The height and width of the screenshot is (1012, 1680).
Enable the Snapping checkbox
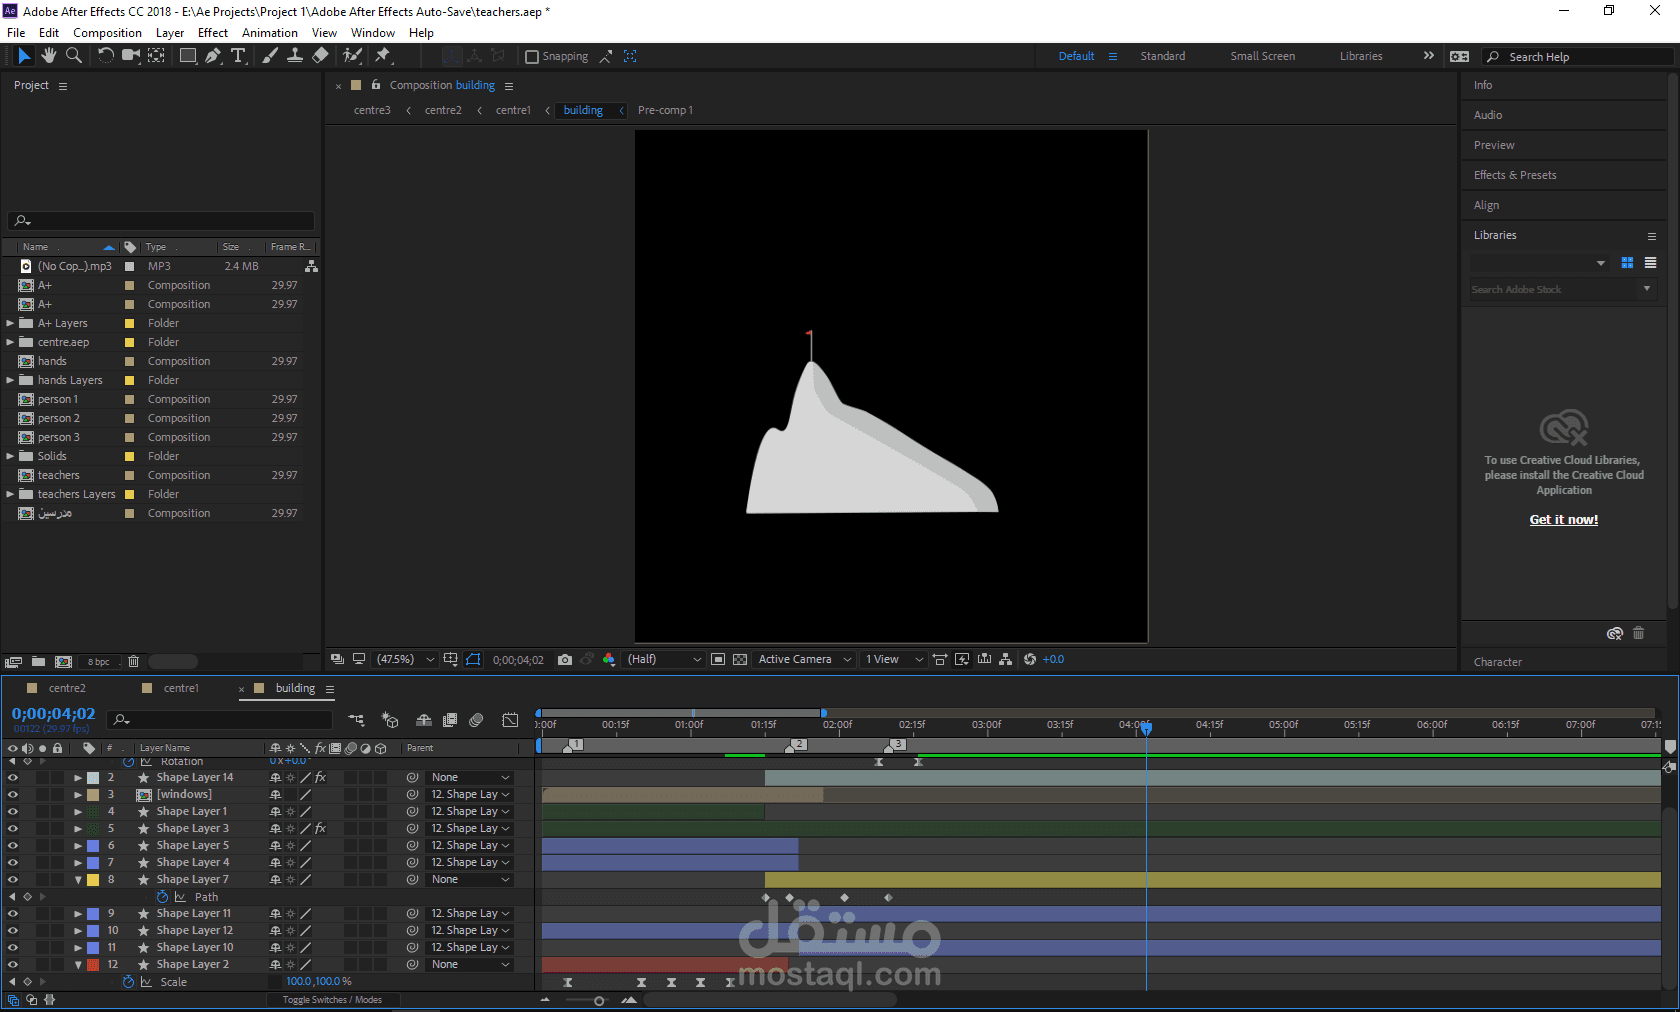[532, 57]
